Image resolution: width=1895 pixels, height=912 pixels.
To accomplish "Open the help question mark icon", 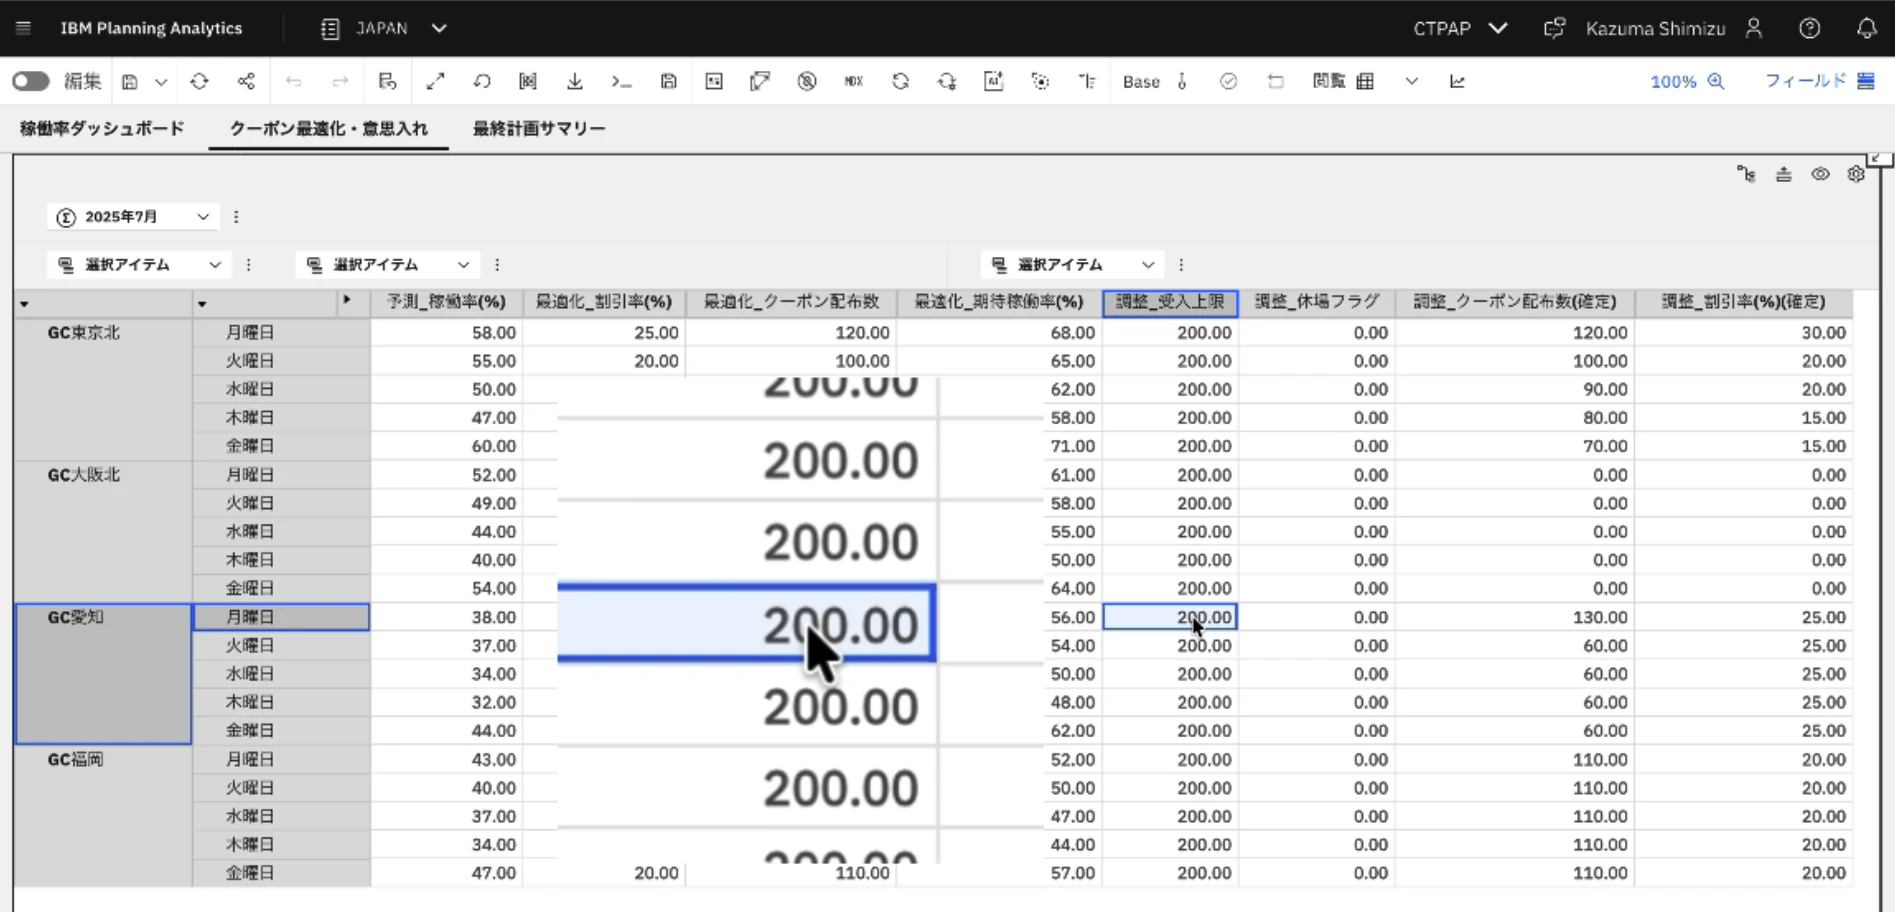I will tap(1809, 28).
